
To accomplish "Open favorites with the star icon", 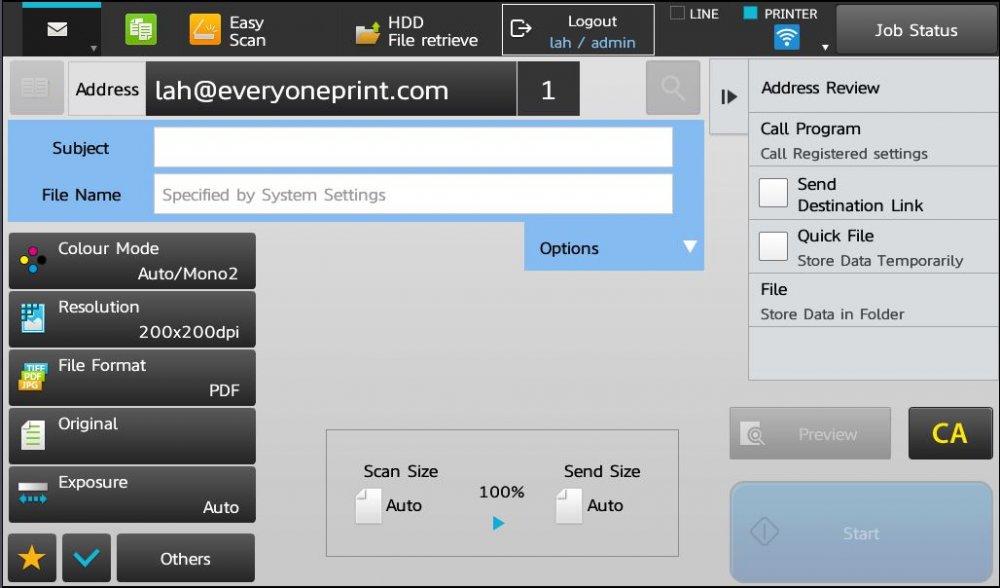I will click(32, 558).
